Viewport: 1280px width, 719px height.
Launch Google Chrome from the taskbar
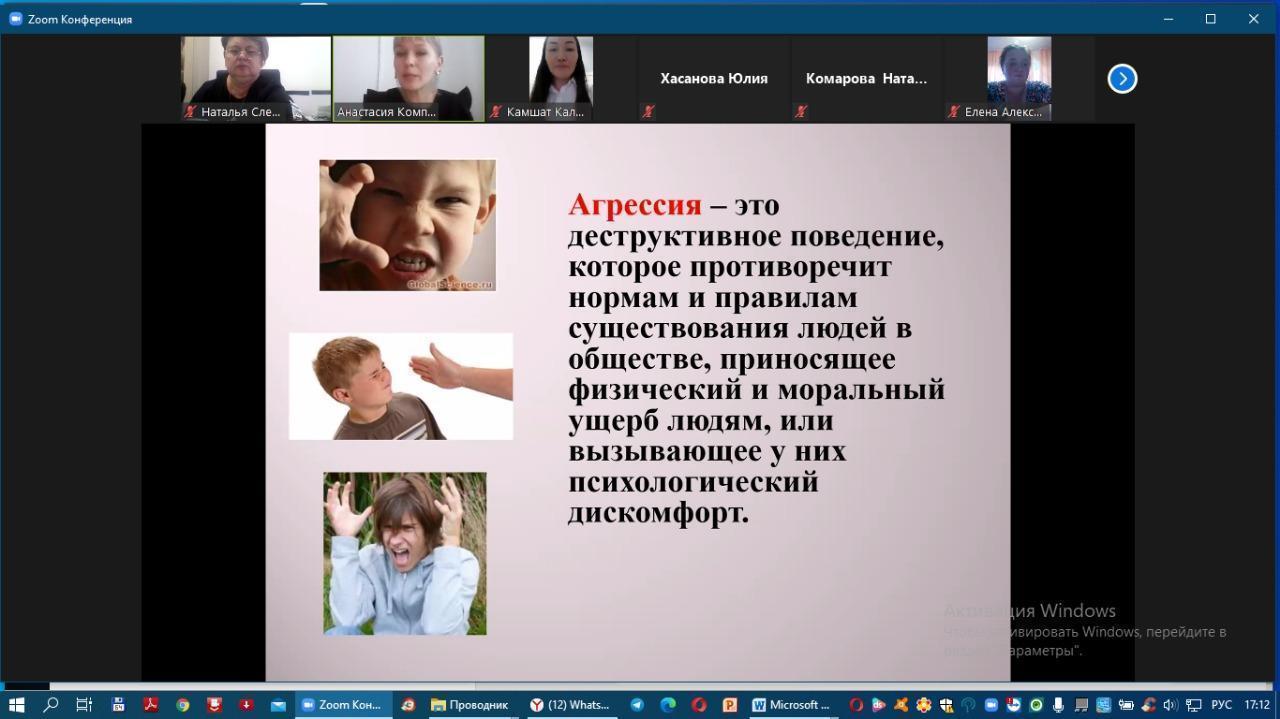[183, 705]
